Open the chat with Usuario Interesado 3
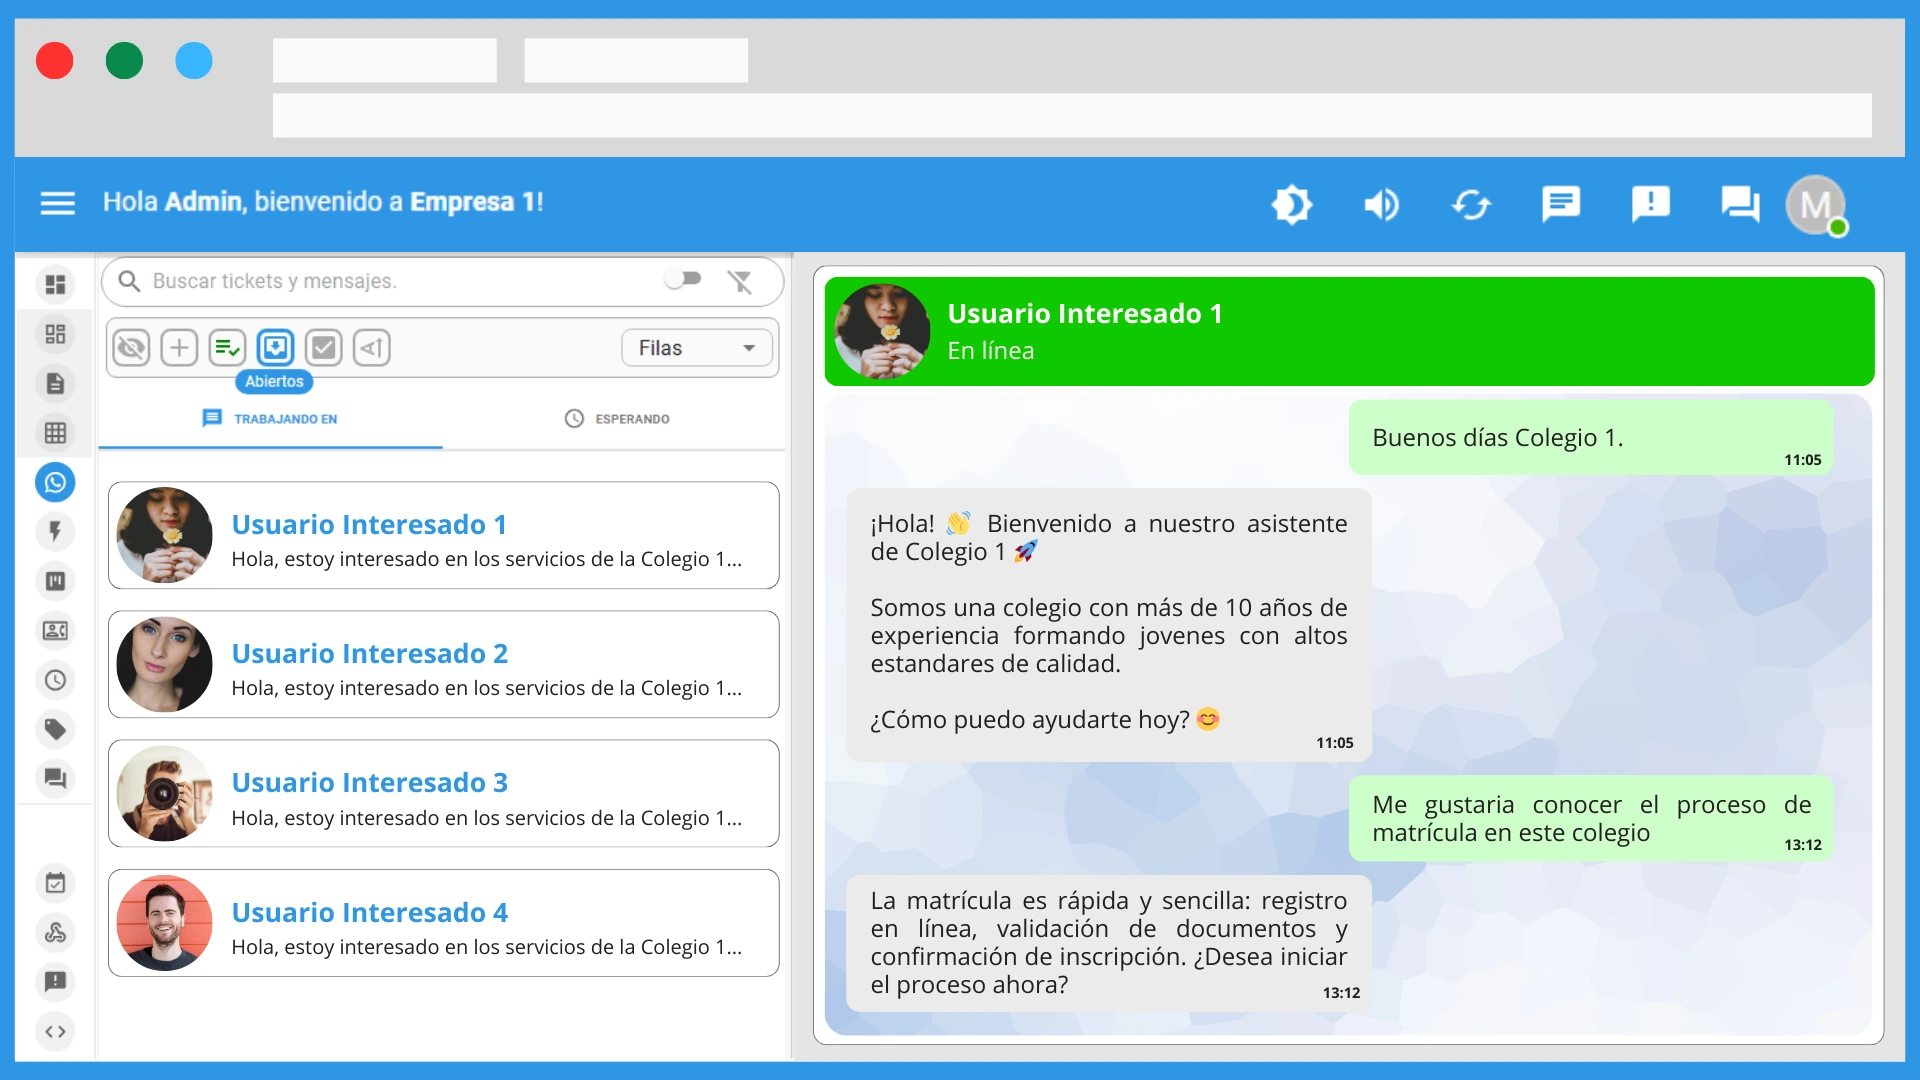The image size is (1920, 1080). [443, 793]
